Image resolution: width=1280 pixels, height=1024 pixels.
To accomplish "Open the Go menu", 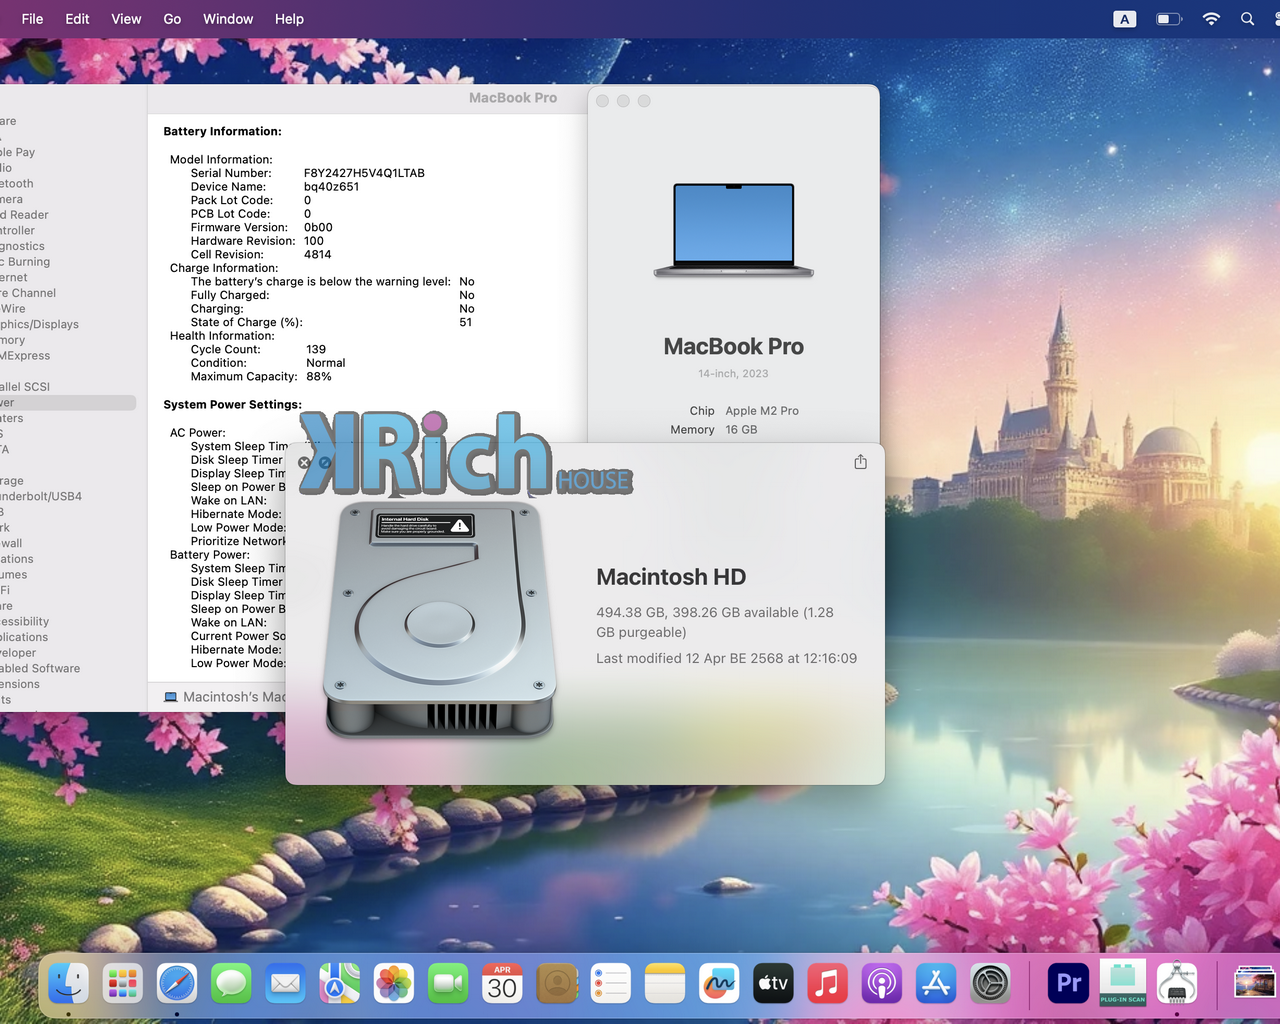I will point(172,19).
